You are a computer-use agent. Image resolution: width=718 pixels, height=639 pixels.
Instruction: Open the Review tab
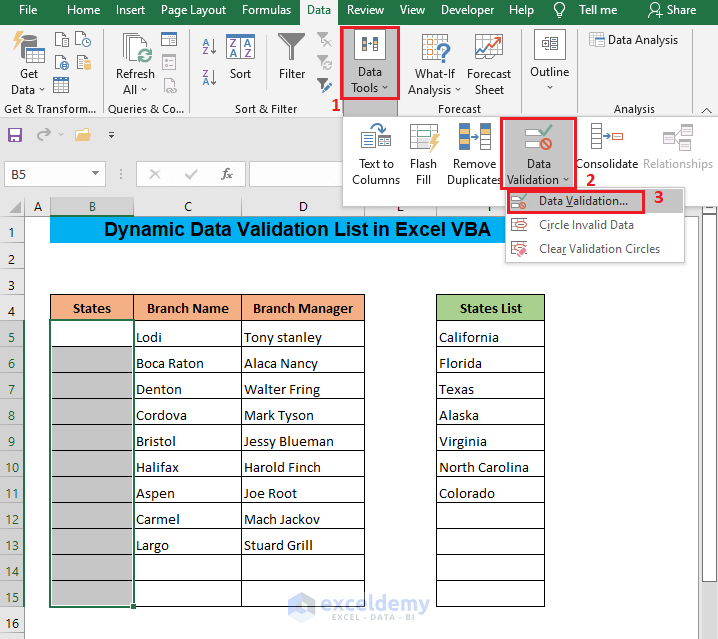[x=365, y=10]
